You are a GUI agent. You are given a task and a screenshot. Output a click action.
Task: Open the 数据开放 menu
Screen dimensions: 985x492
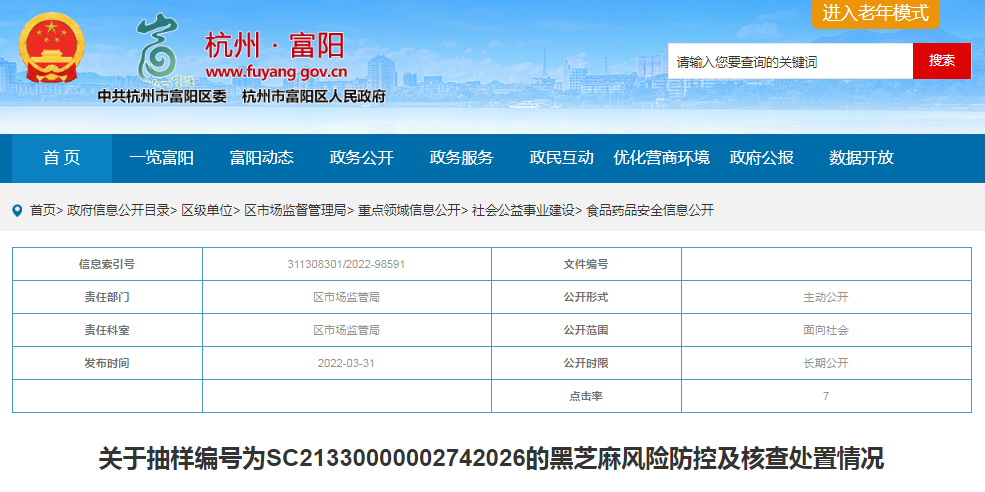[861, 158]
